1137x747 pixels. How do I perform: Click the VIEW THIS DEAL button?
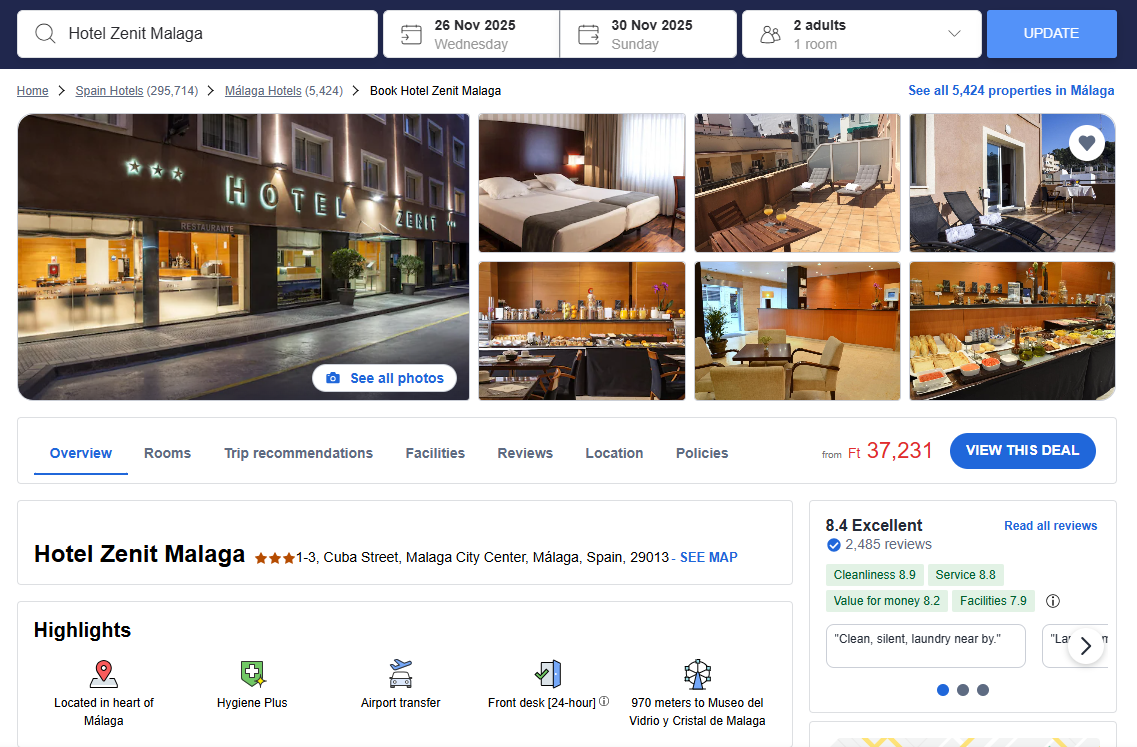pyautogui.click(x=1022, y=450)
